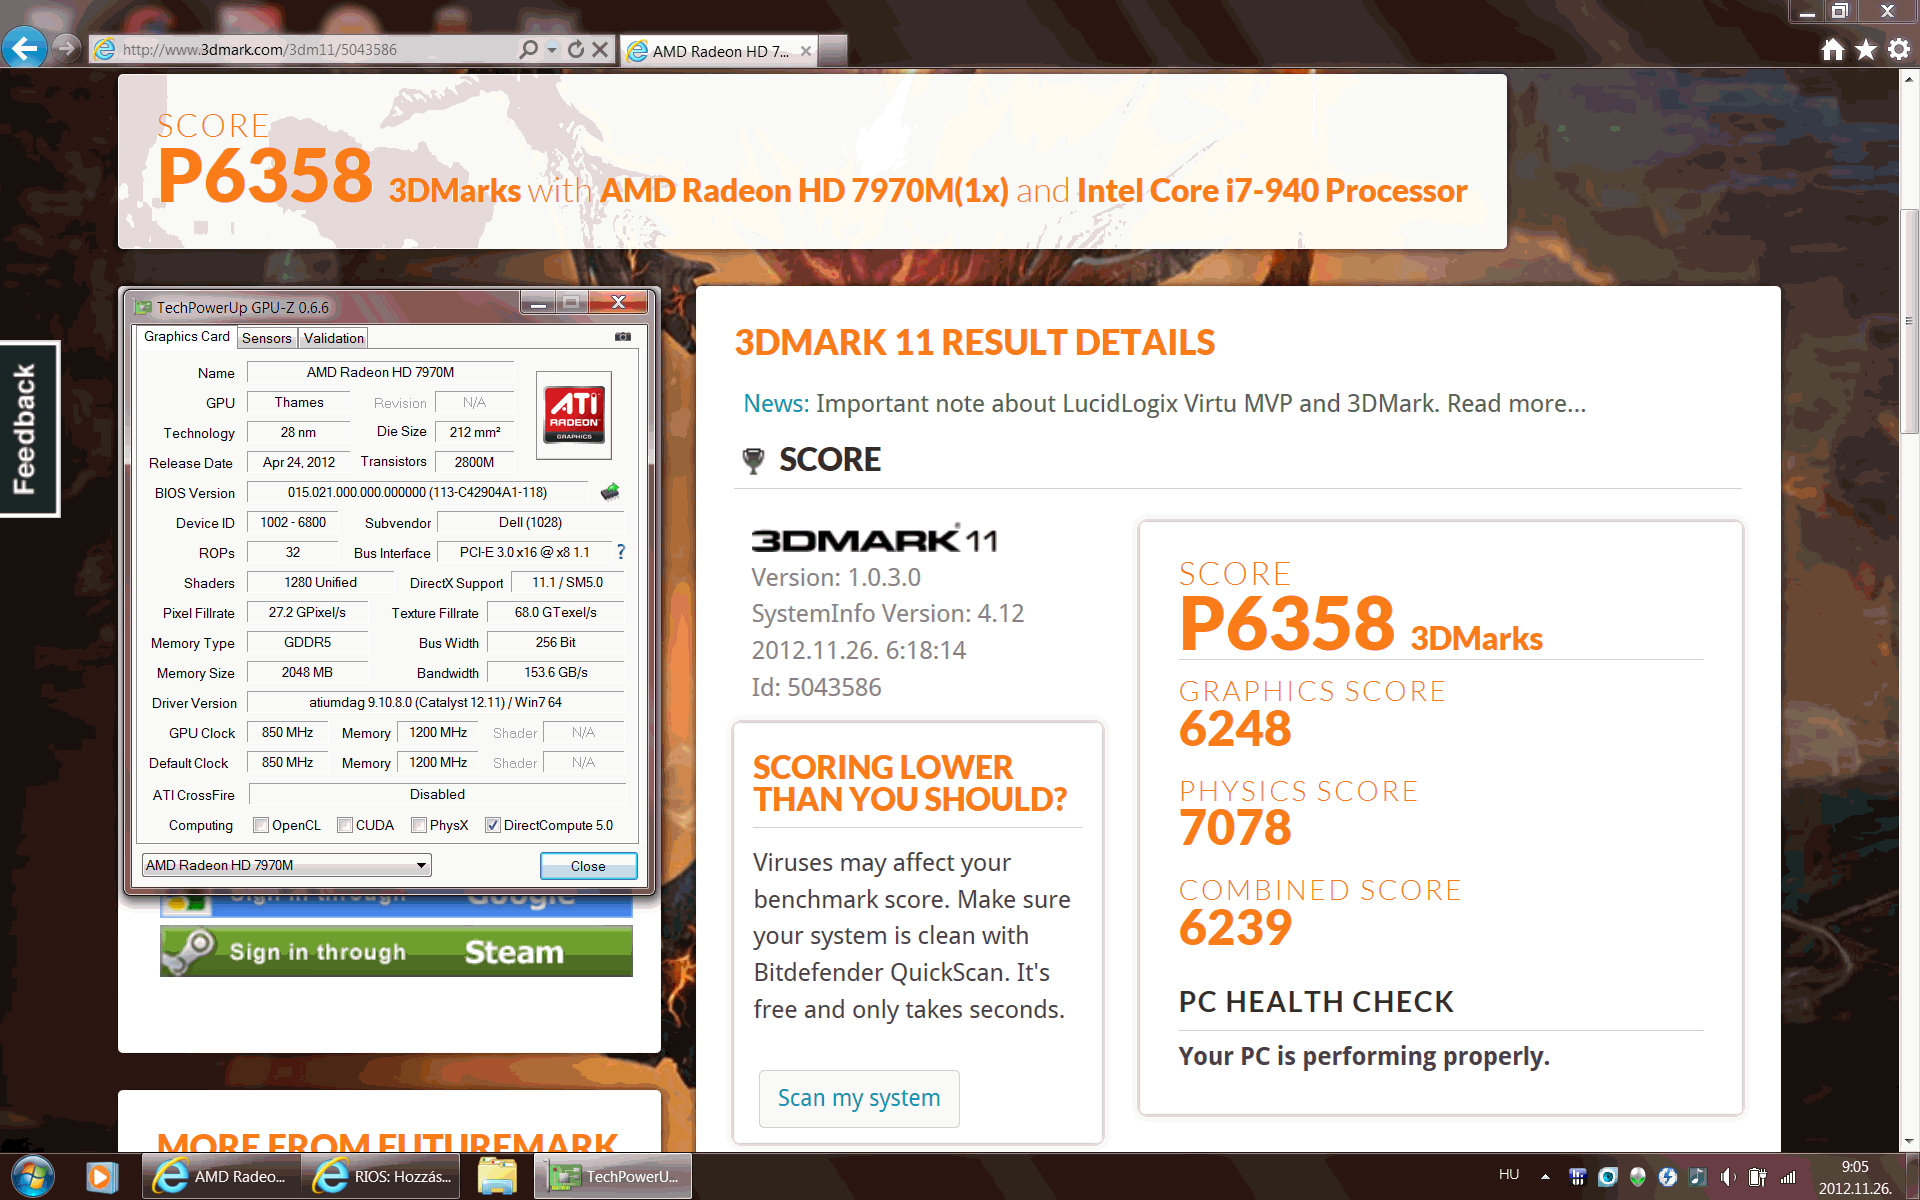Click the refresh icon in address bar

click(576, 49)
